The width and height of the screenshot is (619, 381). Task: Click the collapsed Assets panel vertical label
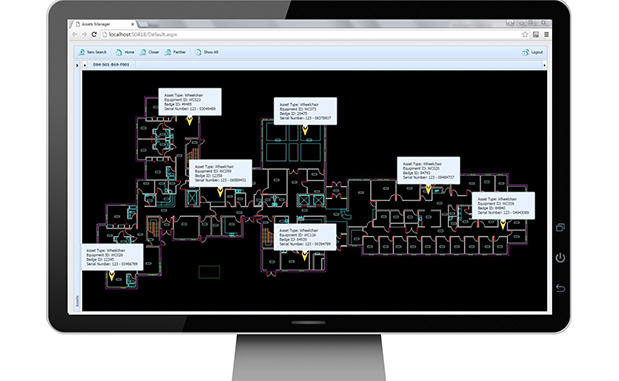(x=77, y=301)
